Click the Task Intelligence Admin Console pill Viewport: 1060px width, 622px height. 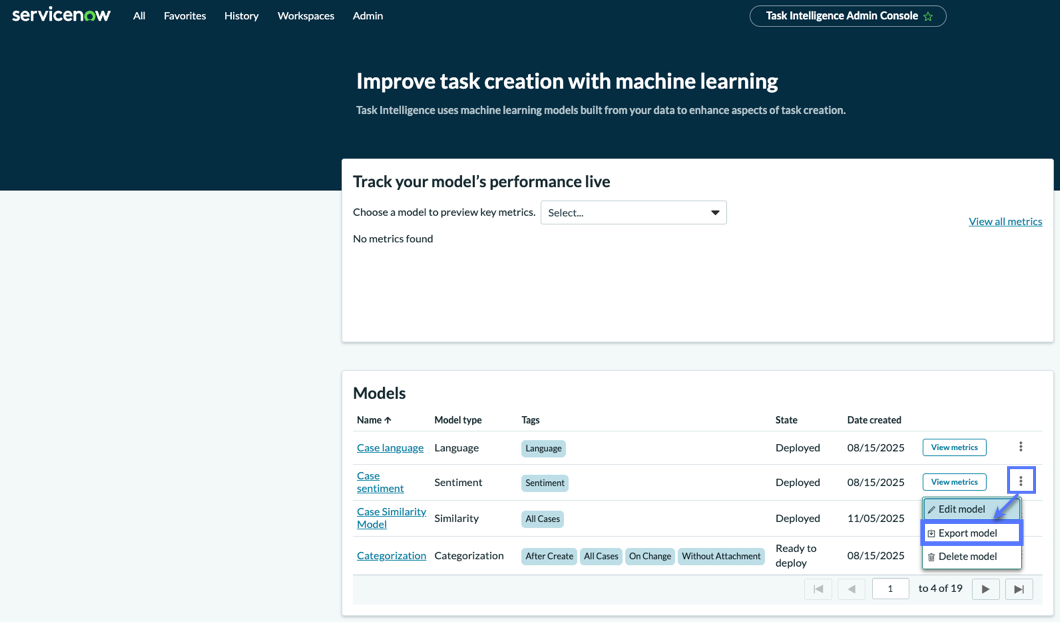[x=848, y=16]
